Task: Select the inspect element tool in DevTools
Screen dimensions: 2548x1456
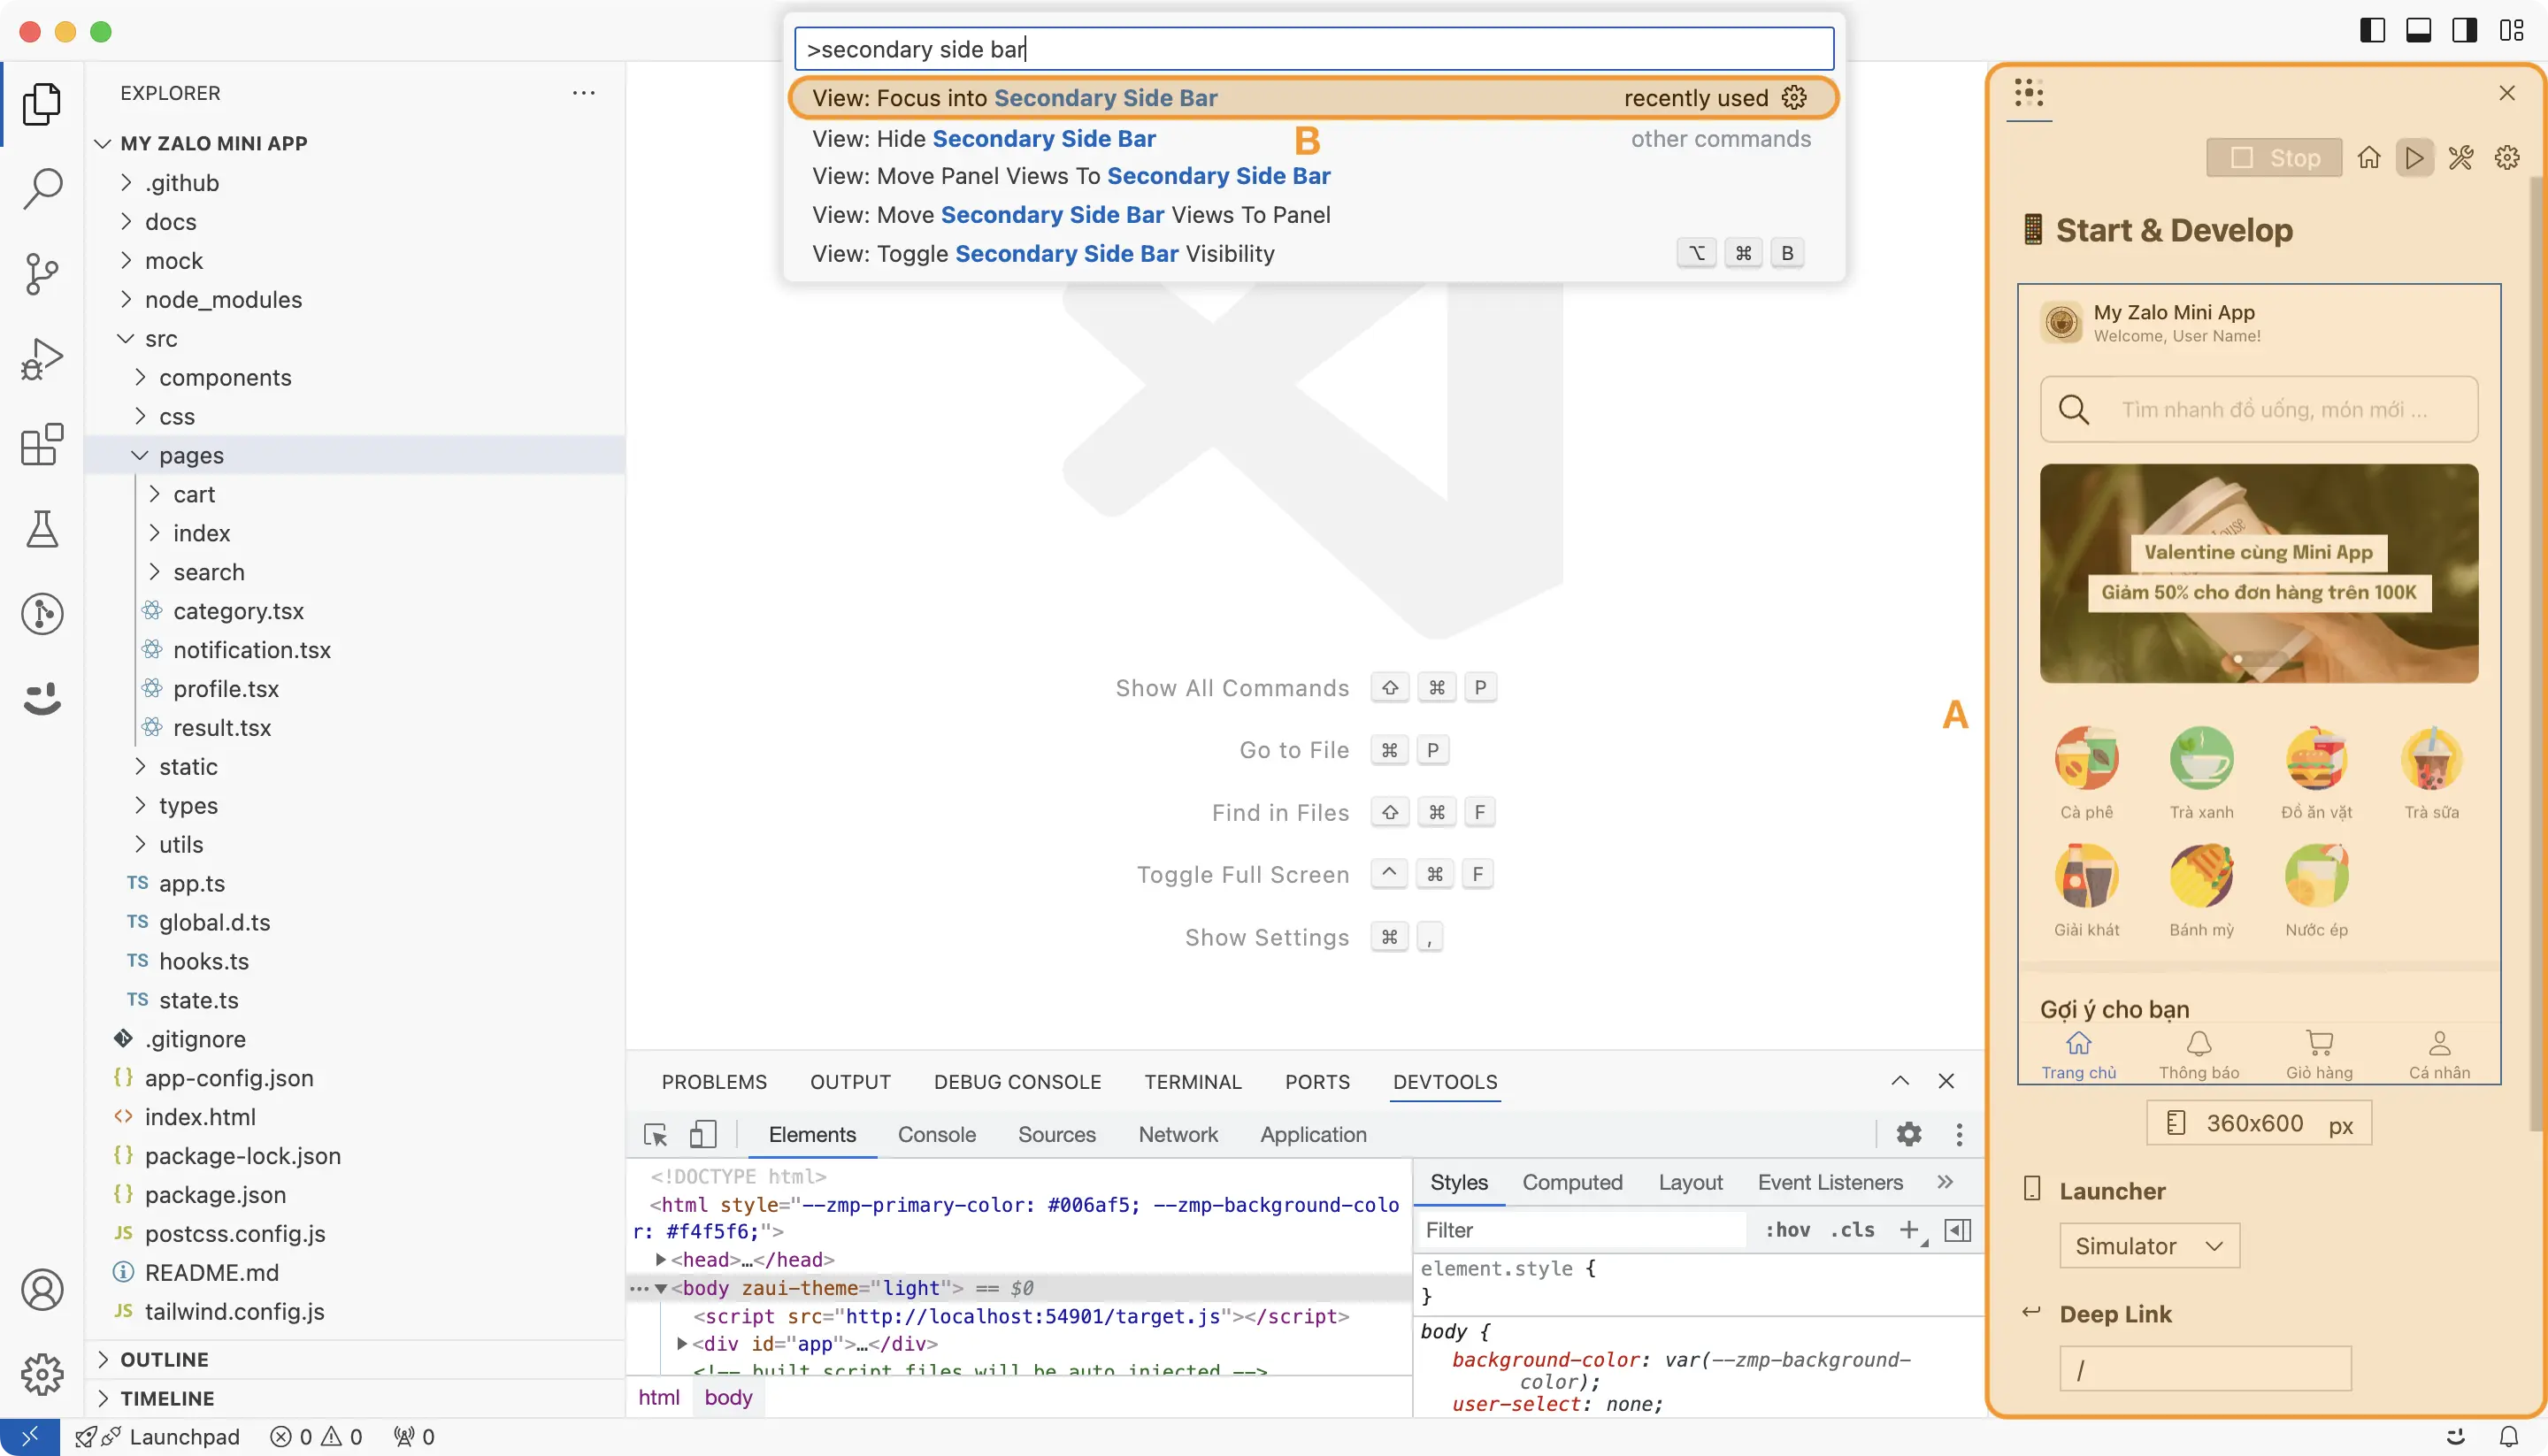Action: pyautogui.click(x=655, y=1134)
